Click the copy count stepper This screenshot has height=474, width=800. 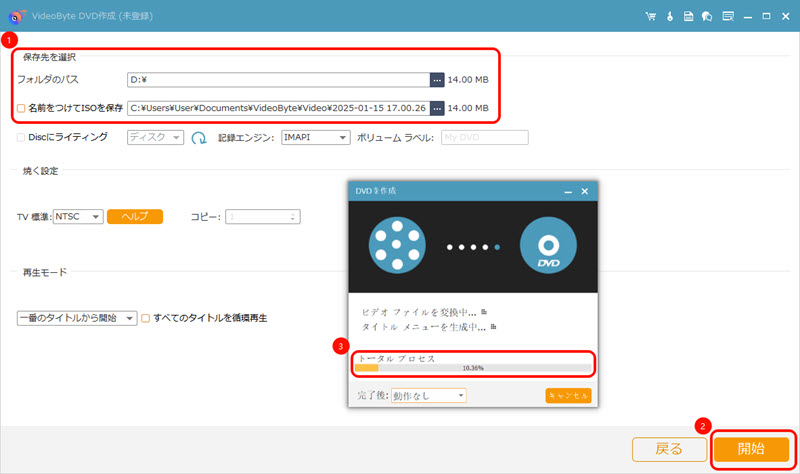(293, 217)
